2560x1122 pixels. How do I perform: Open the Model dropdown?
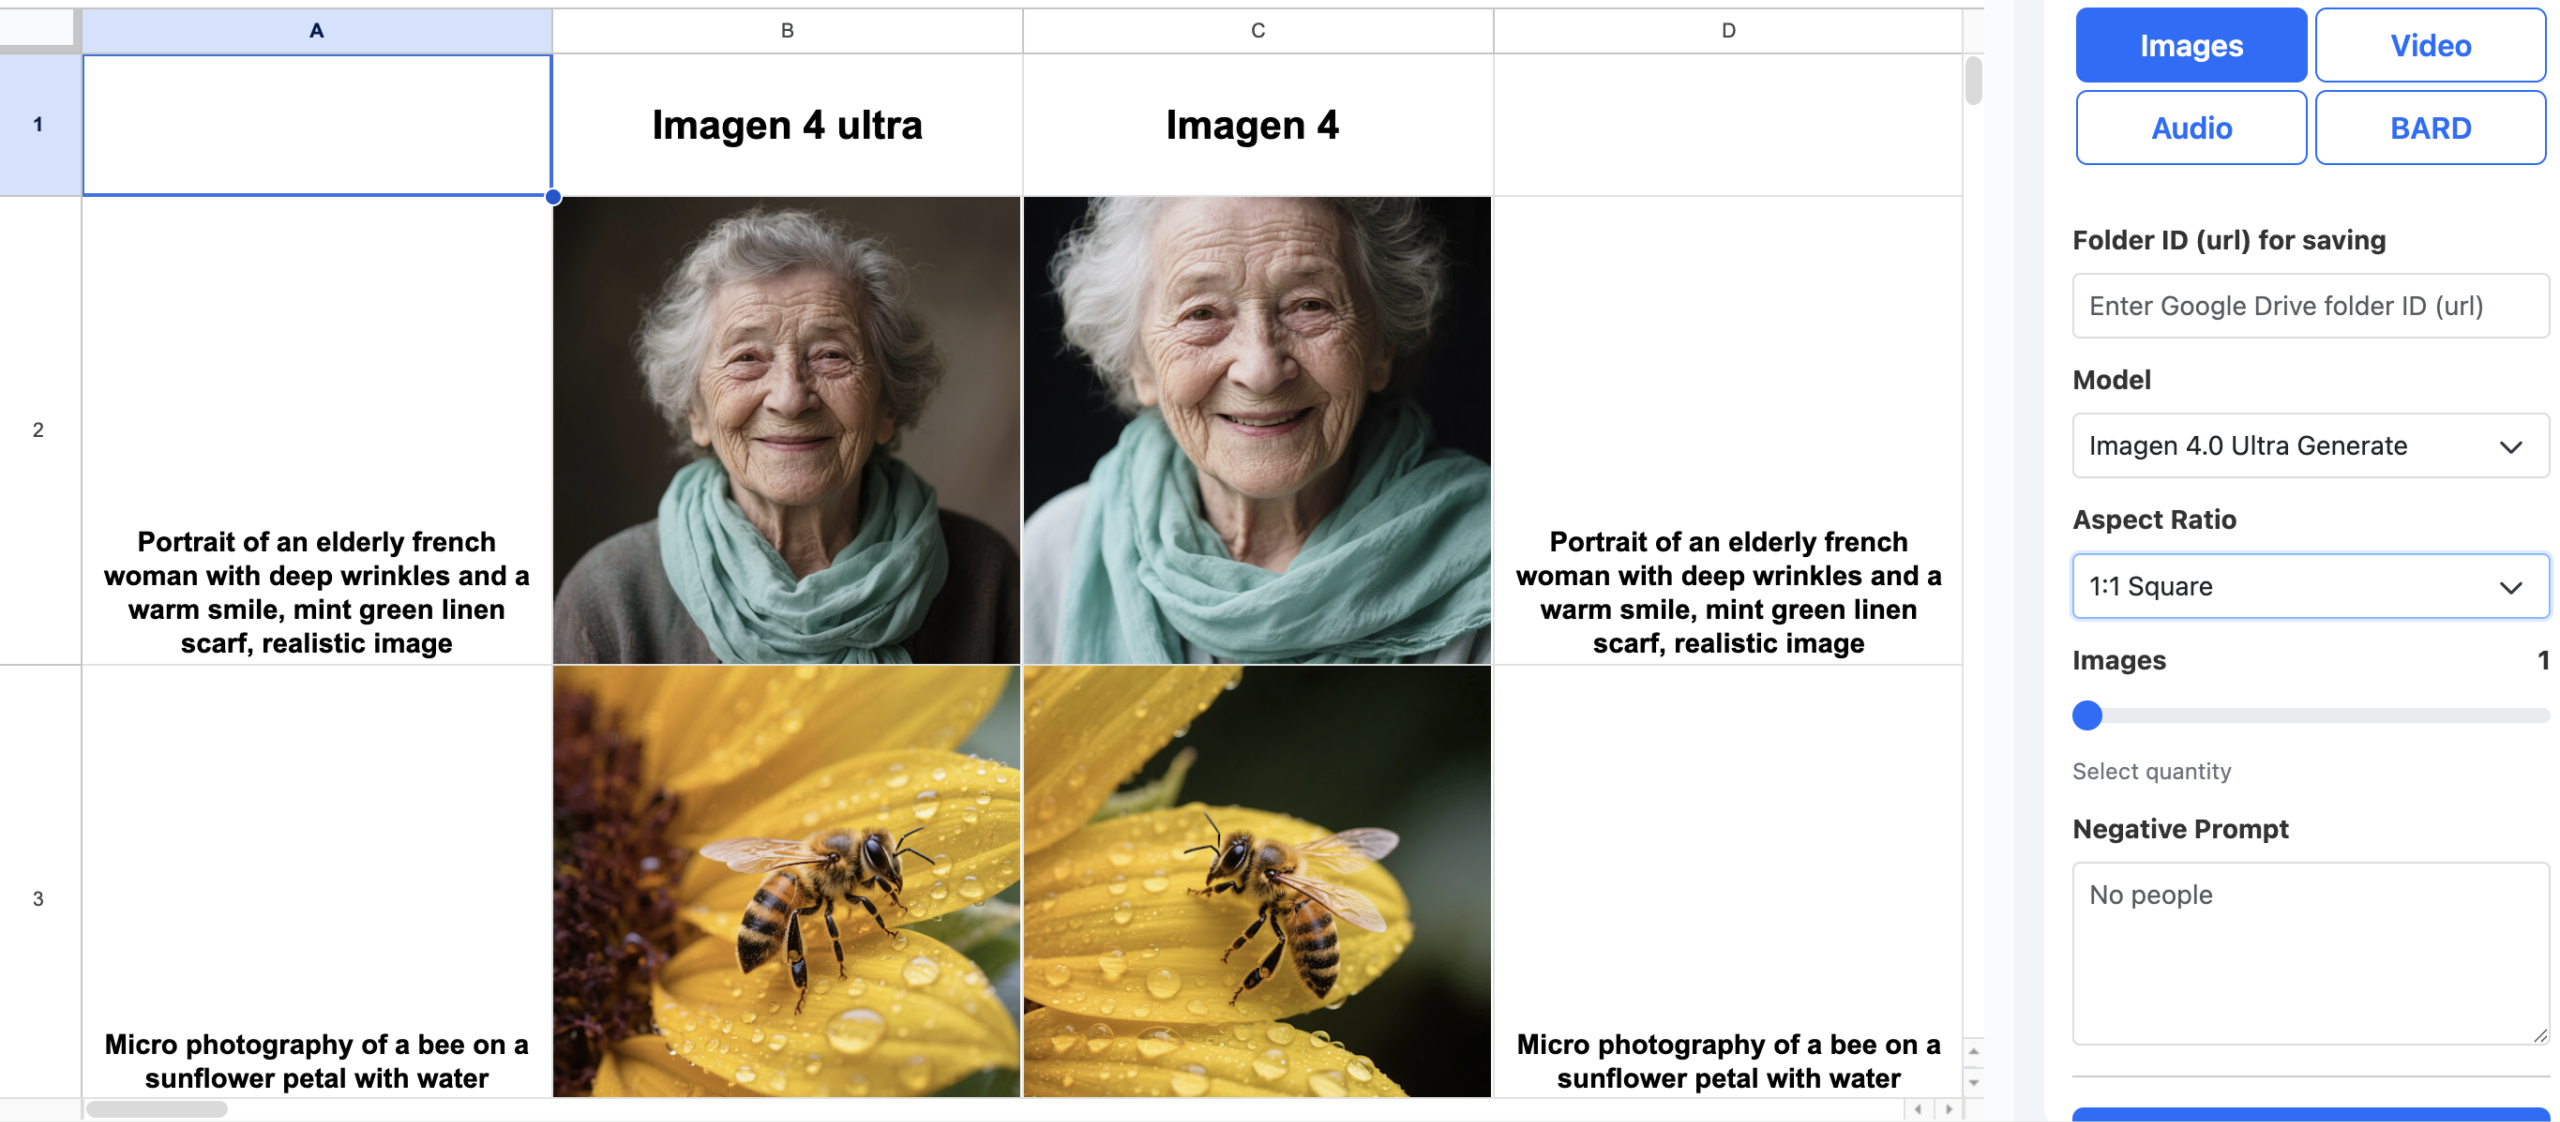(x=2310, y=446)
